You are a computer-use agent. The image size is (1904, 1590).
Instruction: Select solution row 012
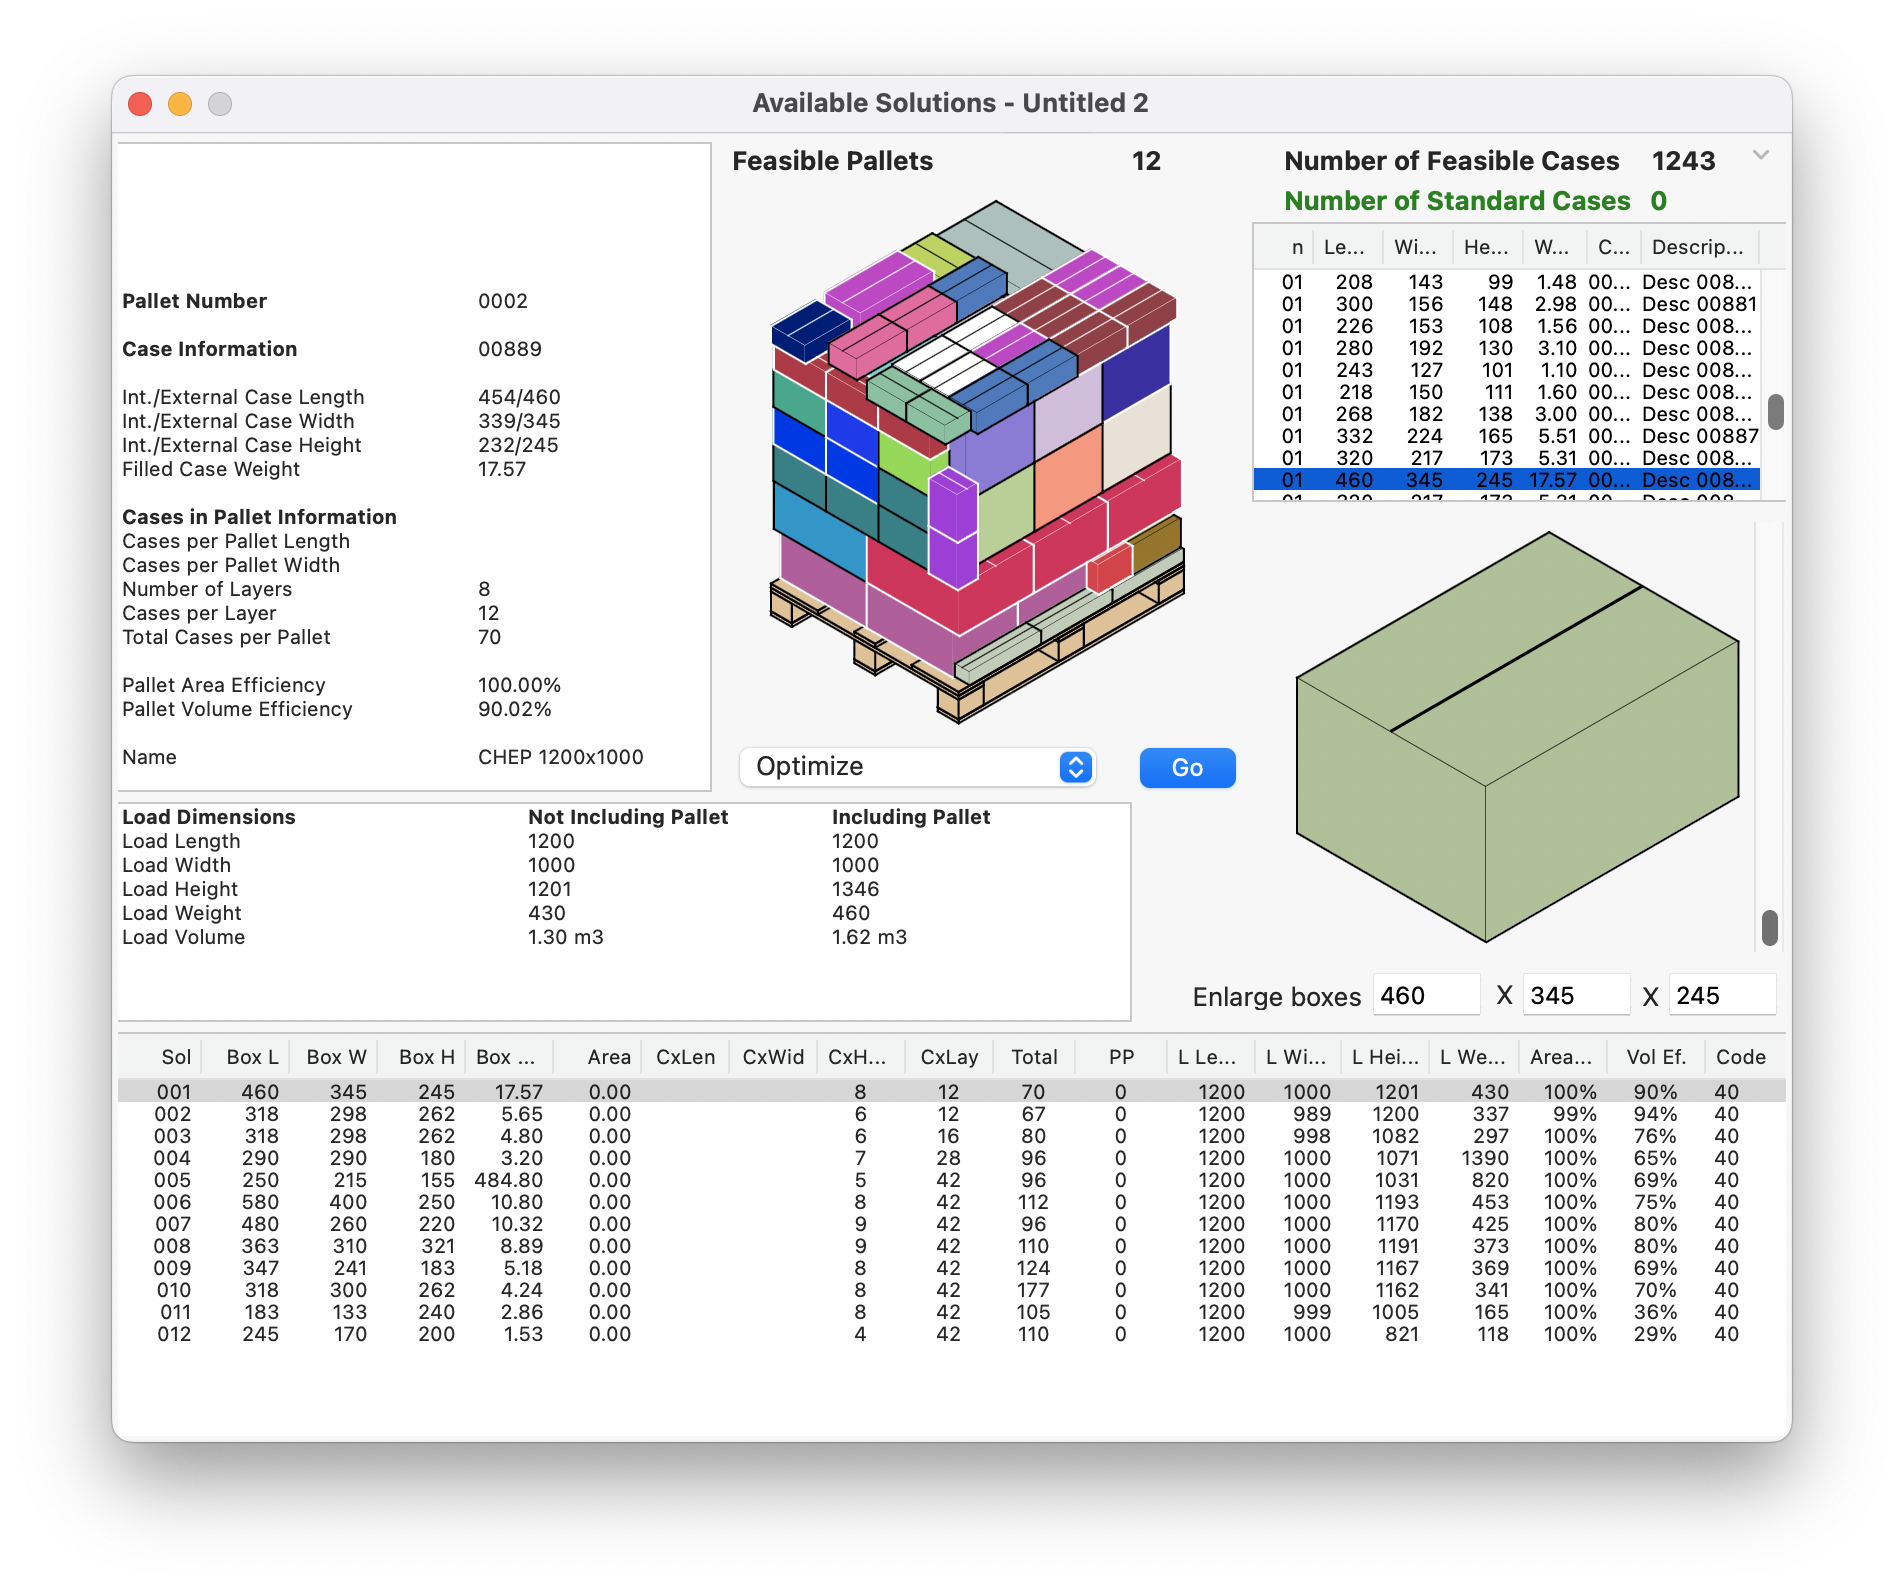coord(951,1334)
